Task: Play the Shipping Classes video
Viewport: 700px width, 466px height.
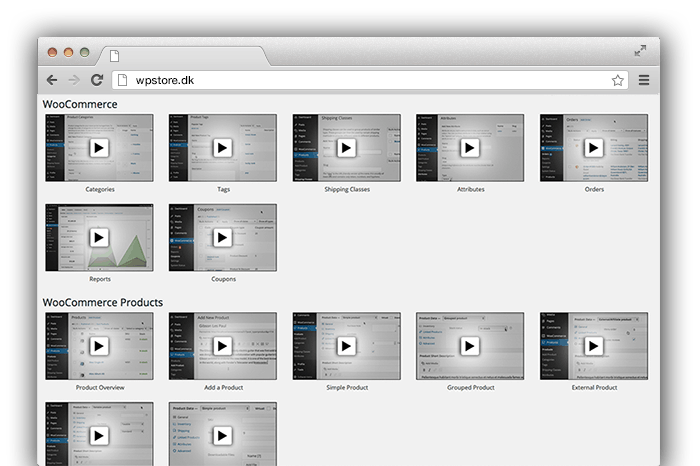Action: click(x=346, y=148)
